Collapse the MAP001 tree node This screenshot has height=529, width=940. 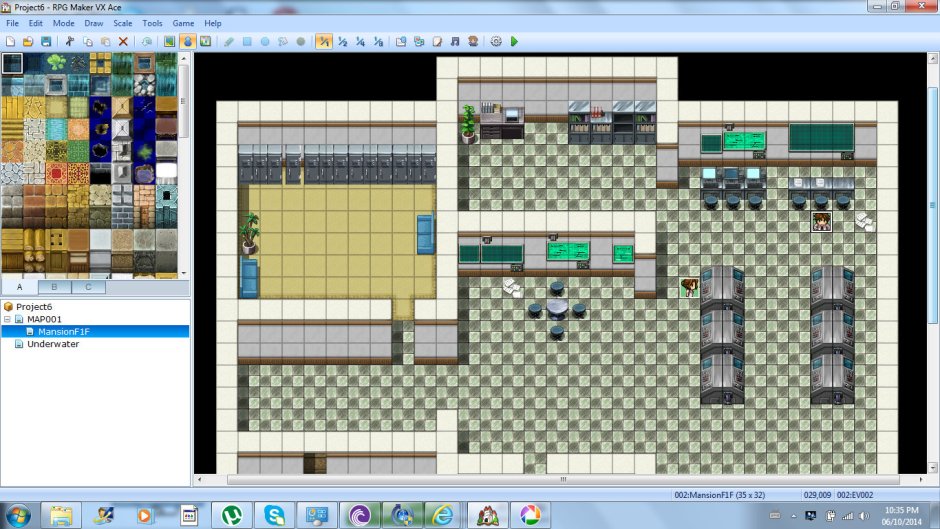click(7, 319)
